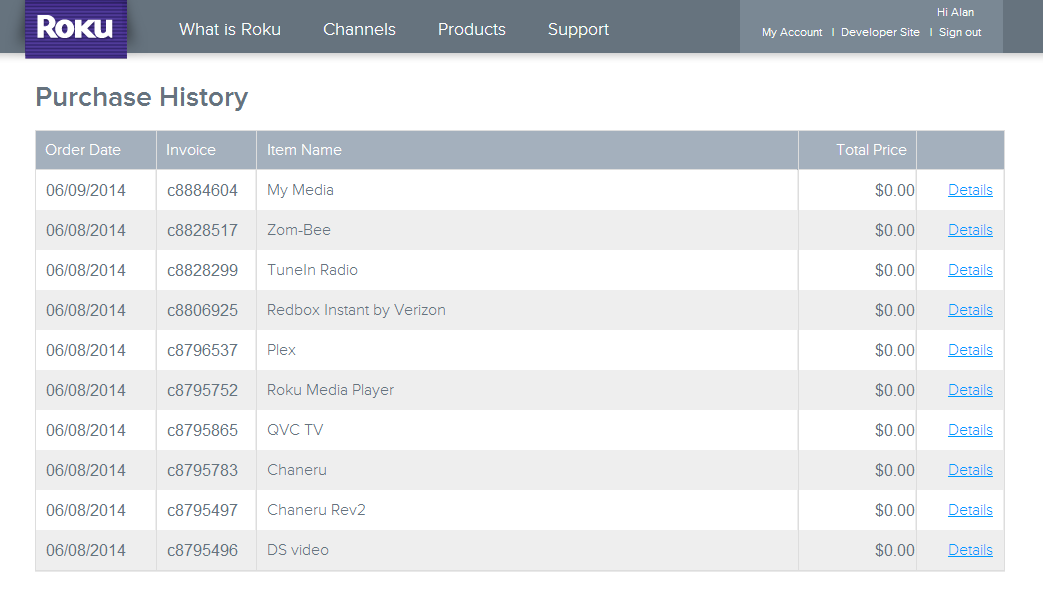Viewport: 1043px width, 594px height.
Task: Select invoice number c8795752
Action: [202, 390]
